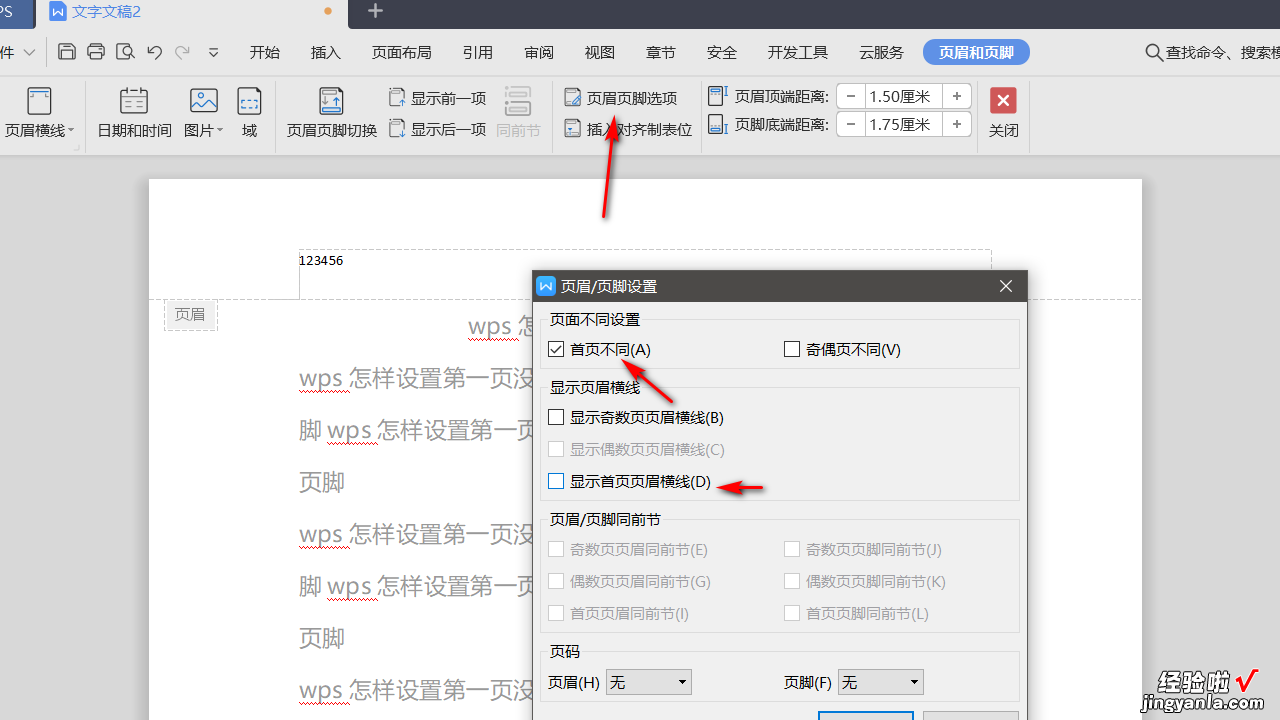The image size is (1280, 720).
Task: Open 页眉页脚选项 options
Action: click(x=621, y=98)
